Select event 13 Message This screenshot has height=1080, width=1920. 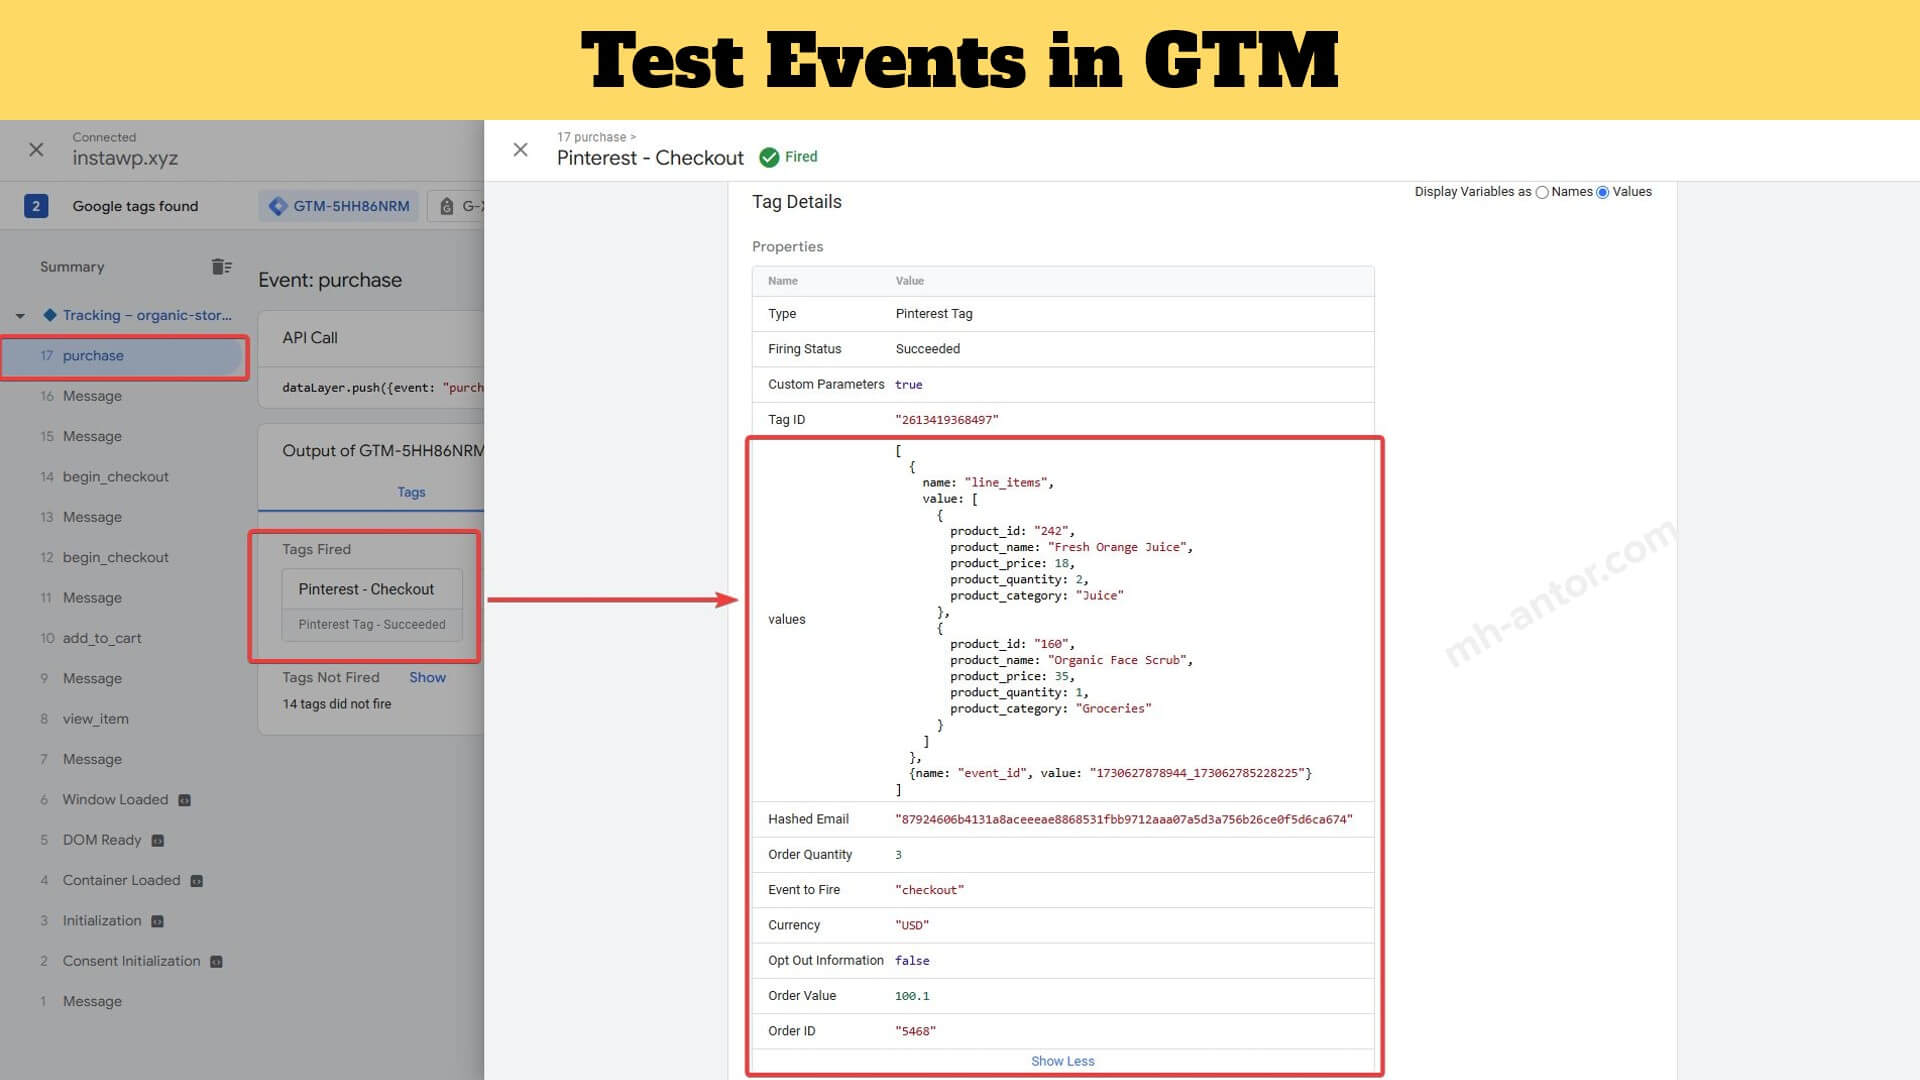pyautogui.click(x=124, y=517)
